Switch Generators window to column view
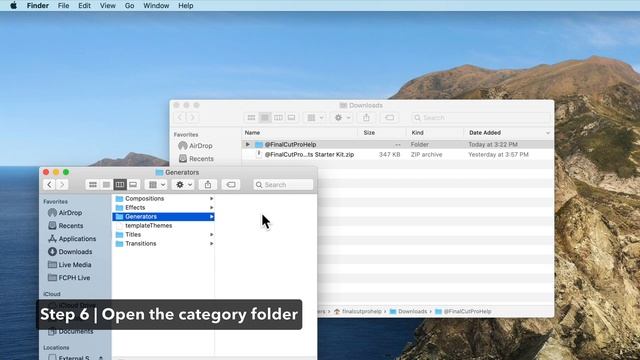 click(x=120, y=184)
